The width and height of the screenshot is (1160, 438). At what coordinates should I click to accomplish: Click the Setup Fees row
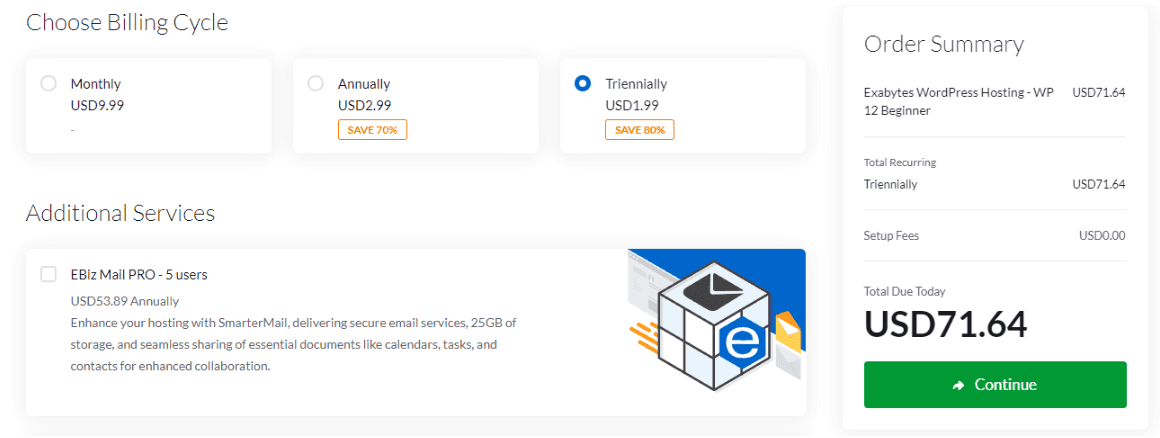coord(995,236)
